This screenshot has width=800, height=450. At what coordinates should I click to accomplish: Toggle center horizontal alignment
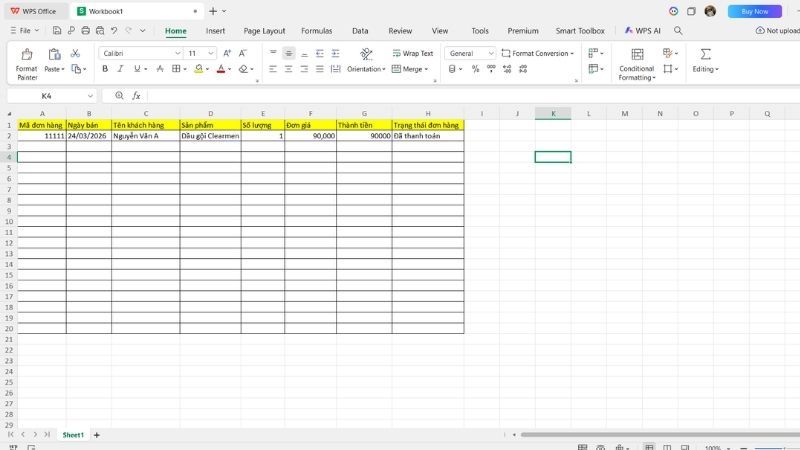(289, 69)
